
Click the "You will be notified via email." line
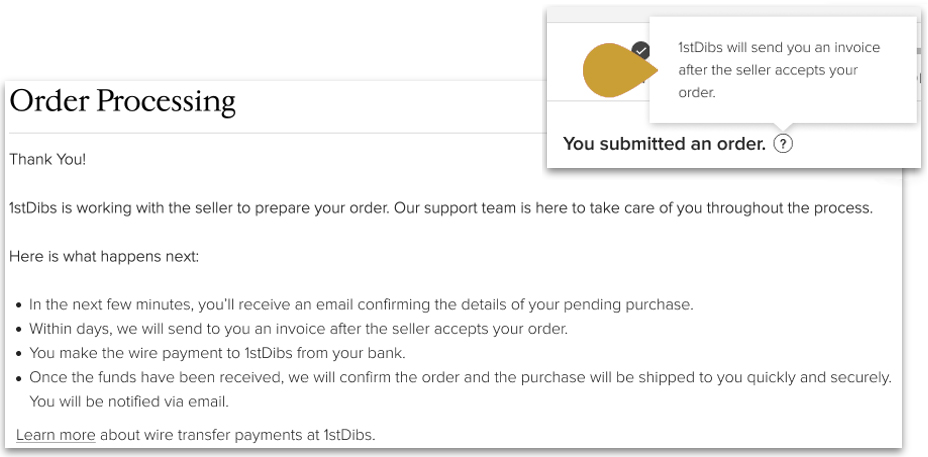(x=129, y=402)
